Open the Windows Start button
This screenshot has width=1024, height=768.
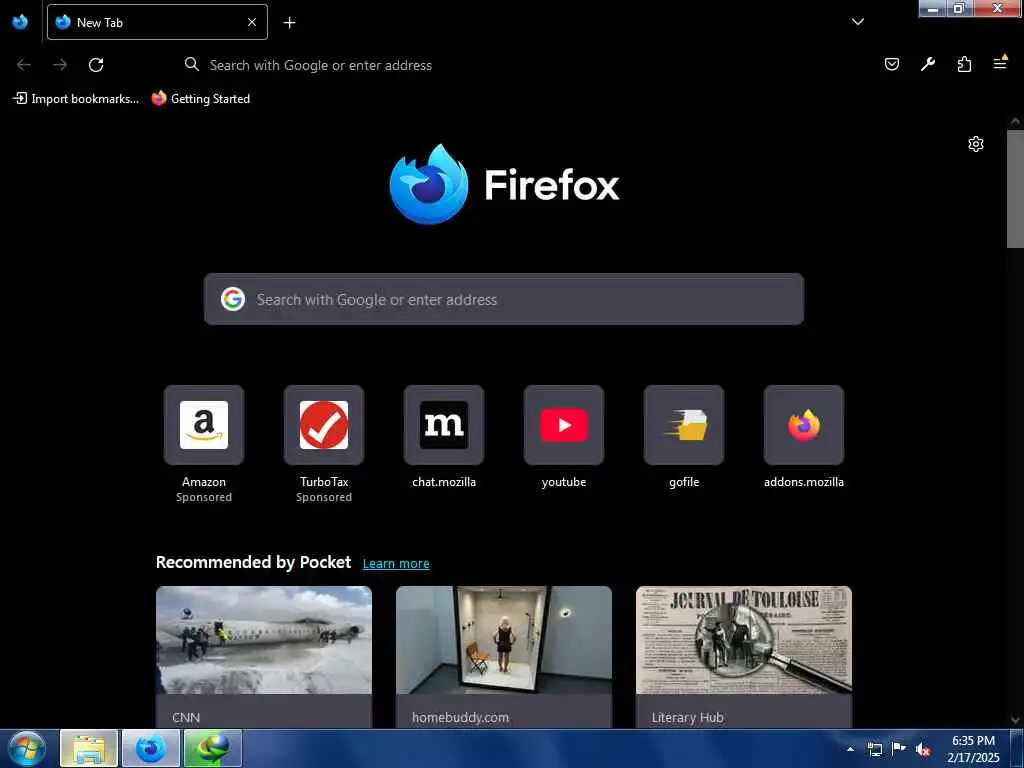tap(25, 748)
